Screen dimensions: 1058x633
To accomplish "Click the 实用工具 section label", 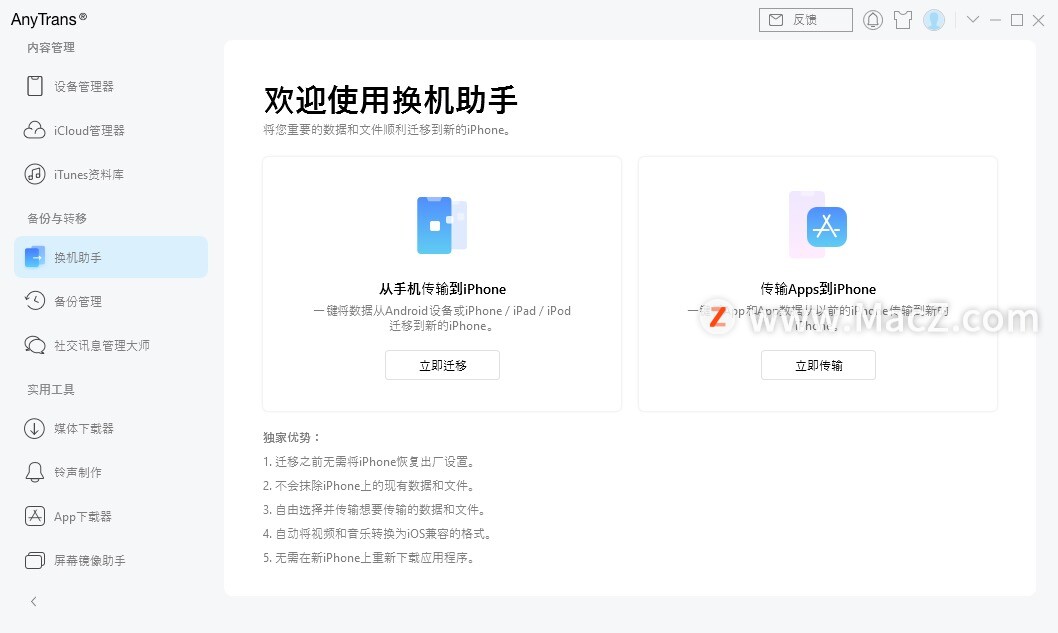I will click(x=51, y=389).
